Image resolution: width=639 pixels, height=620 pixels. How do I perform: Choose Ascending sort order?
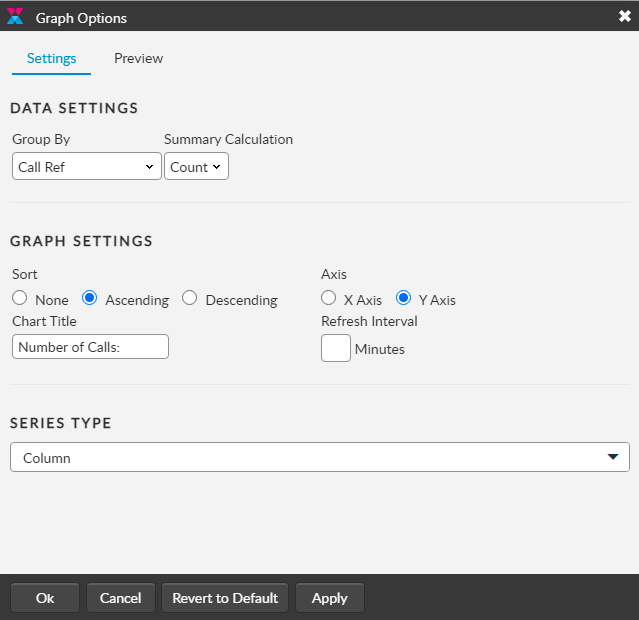[x=89, y=298]
